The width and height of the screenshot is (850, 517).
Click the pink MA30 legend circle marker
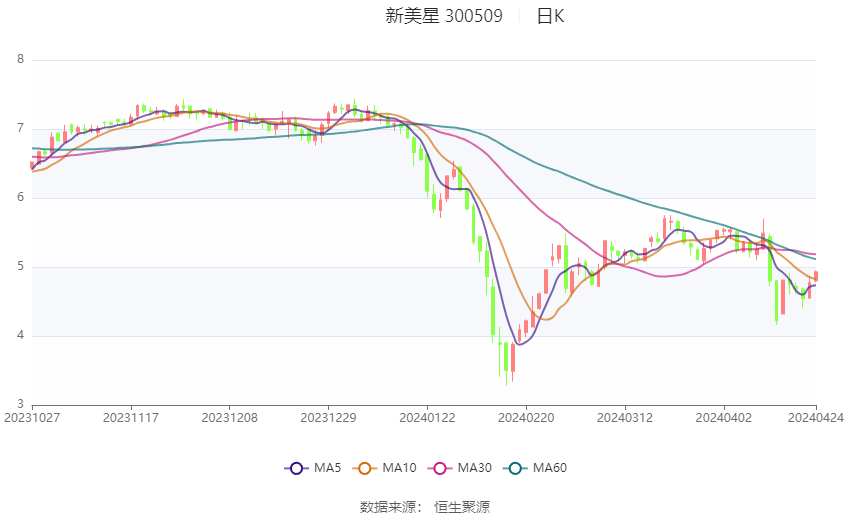click(438, 468)
